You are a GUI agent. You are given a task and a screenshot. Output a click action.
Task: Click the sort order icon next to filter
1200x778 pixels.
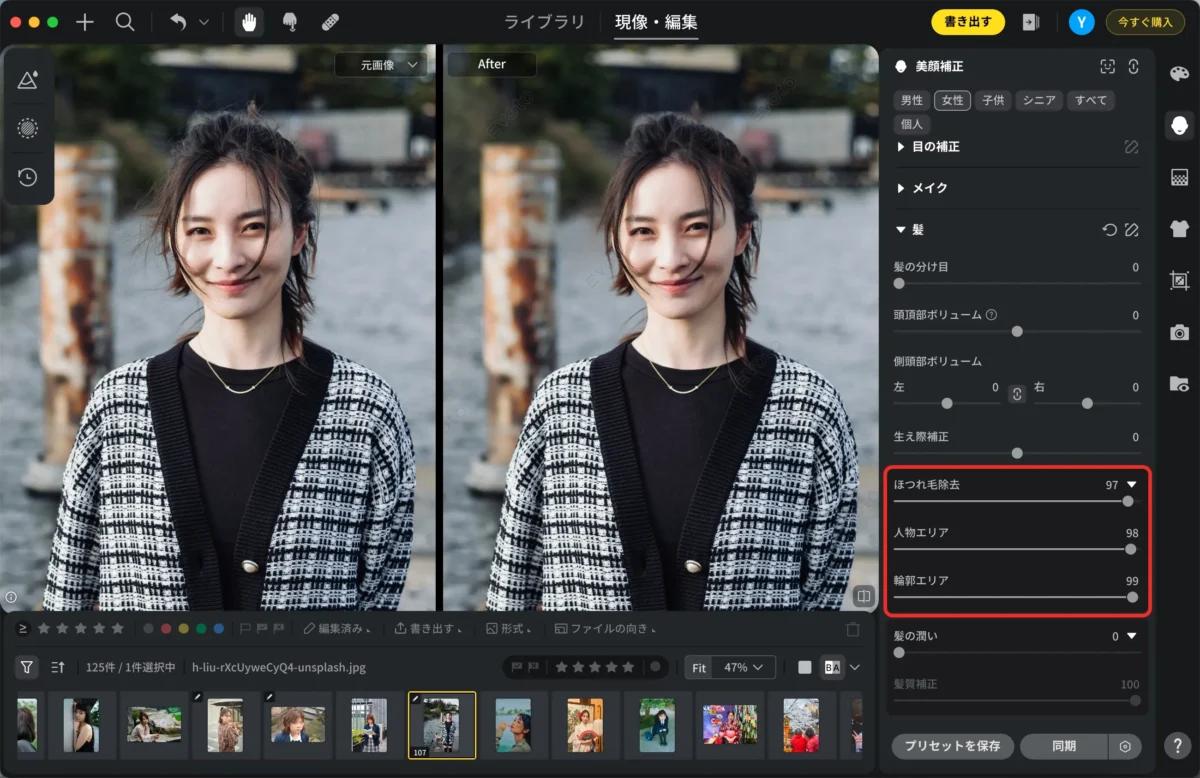click(58, 667)
